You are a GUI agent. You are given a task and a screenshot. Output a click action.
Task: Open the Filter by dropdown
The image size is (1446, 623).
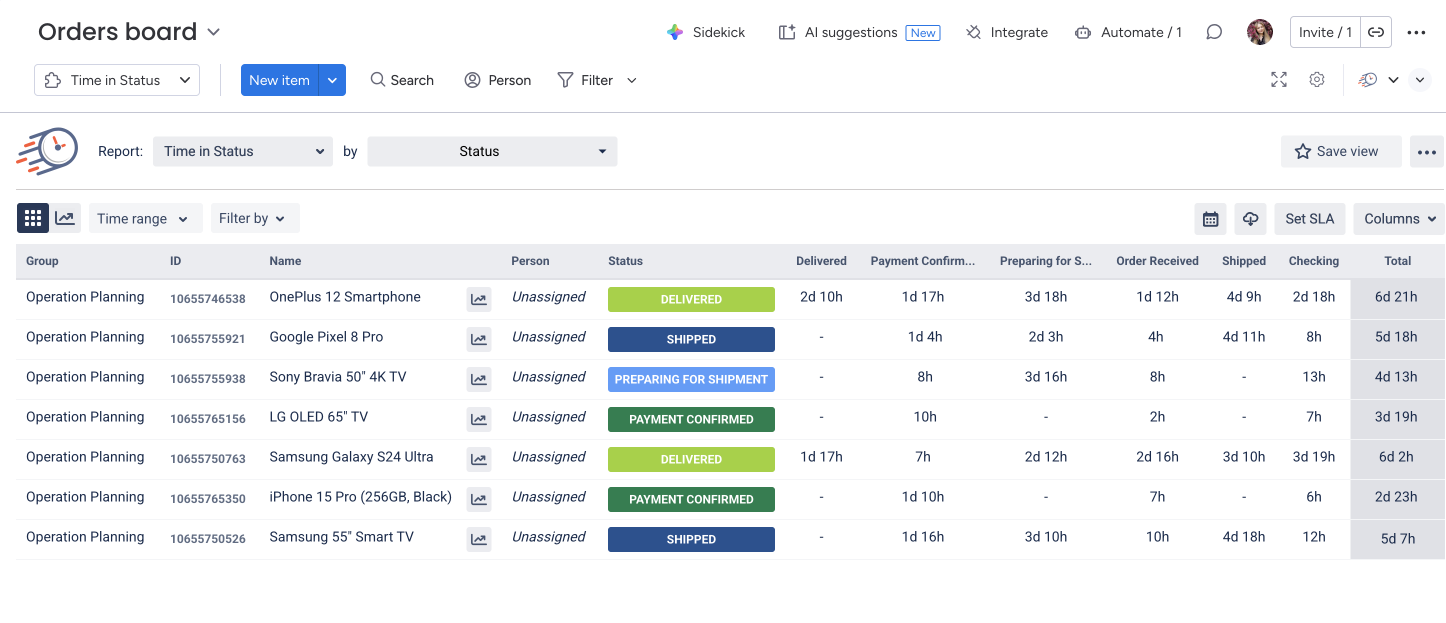click(x=254, y=219)
